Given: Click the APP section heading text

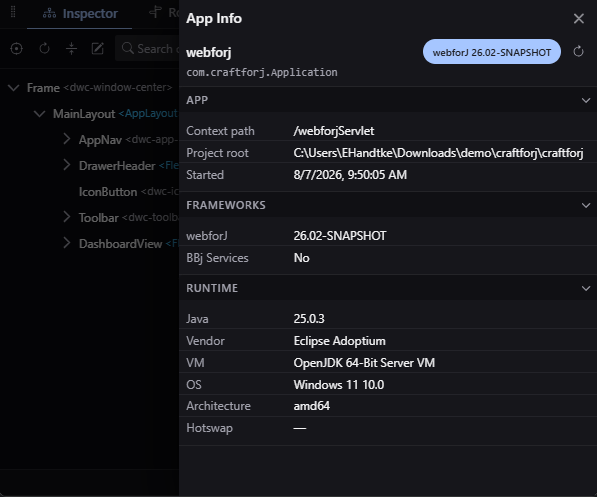Looking at the screenshot, I should pyautogui.click(x=197, y=100).
